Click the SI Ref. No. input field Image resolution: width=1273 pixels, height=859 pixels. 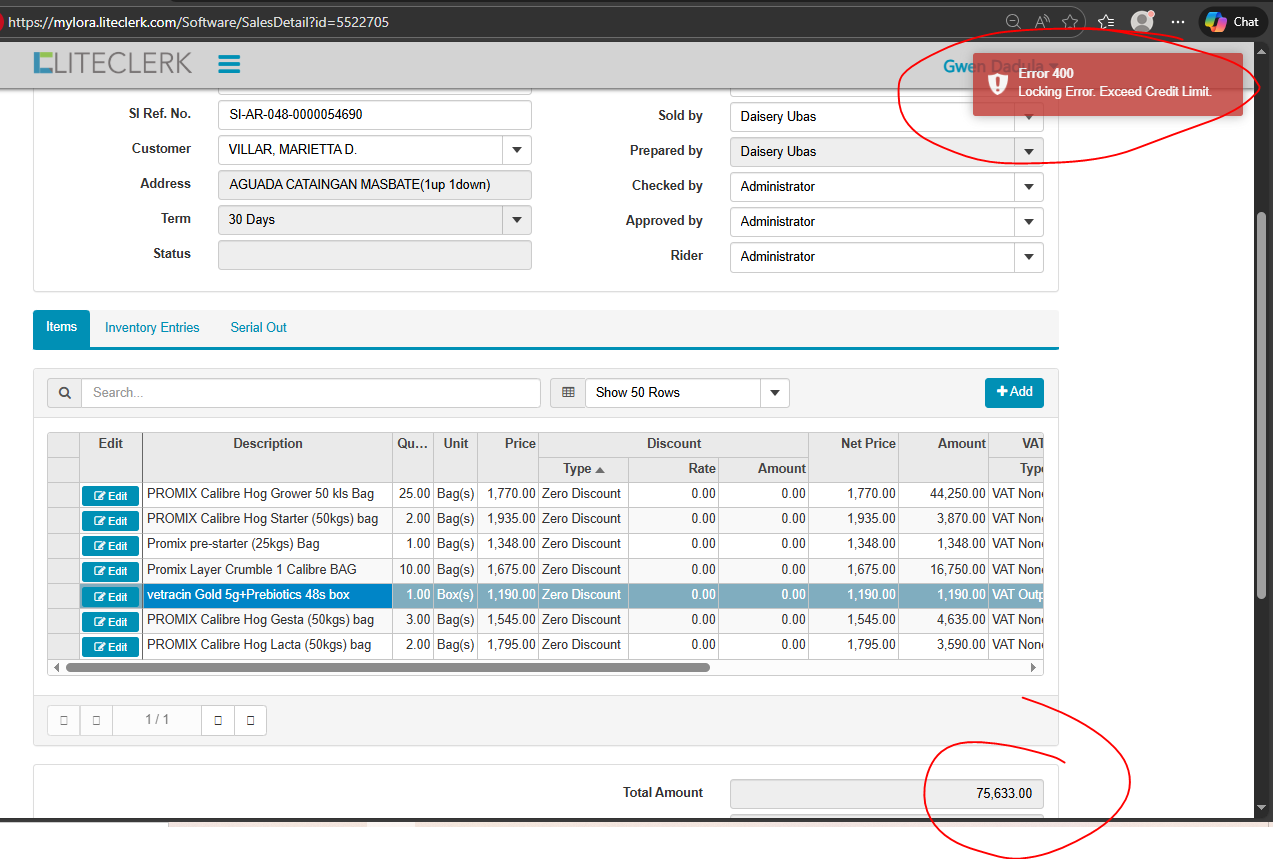tap(374, 115)
